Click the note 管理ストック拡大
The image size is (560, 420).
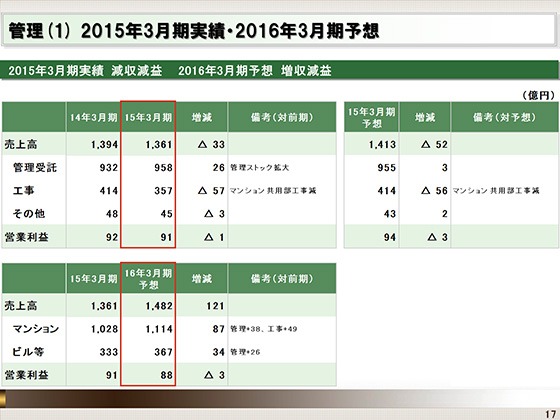click(260, 168)
